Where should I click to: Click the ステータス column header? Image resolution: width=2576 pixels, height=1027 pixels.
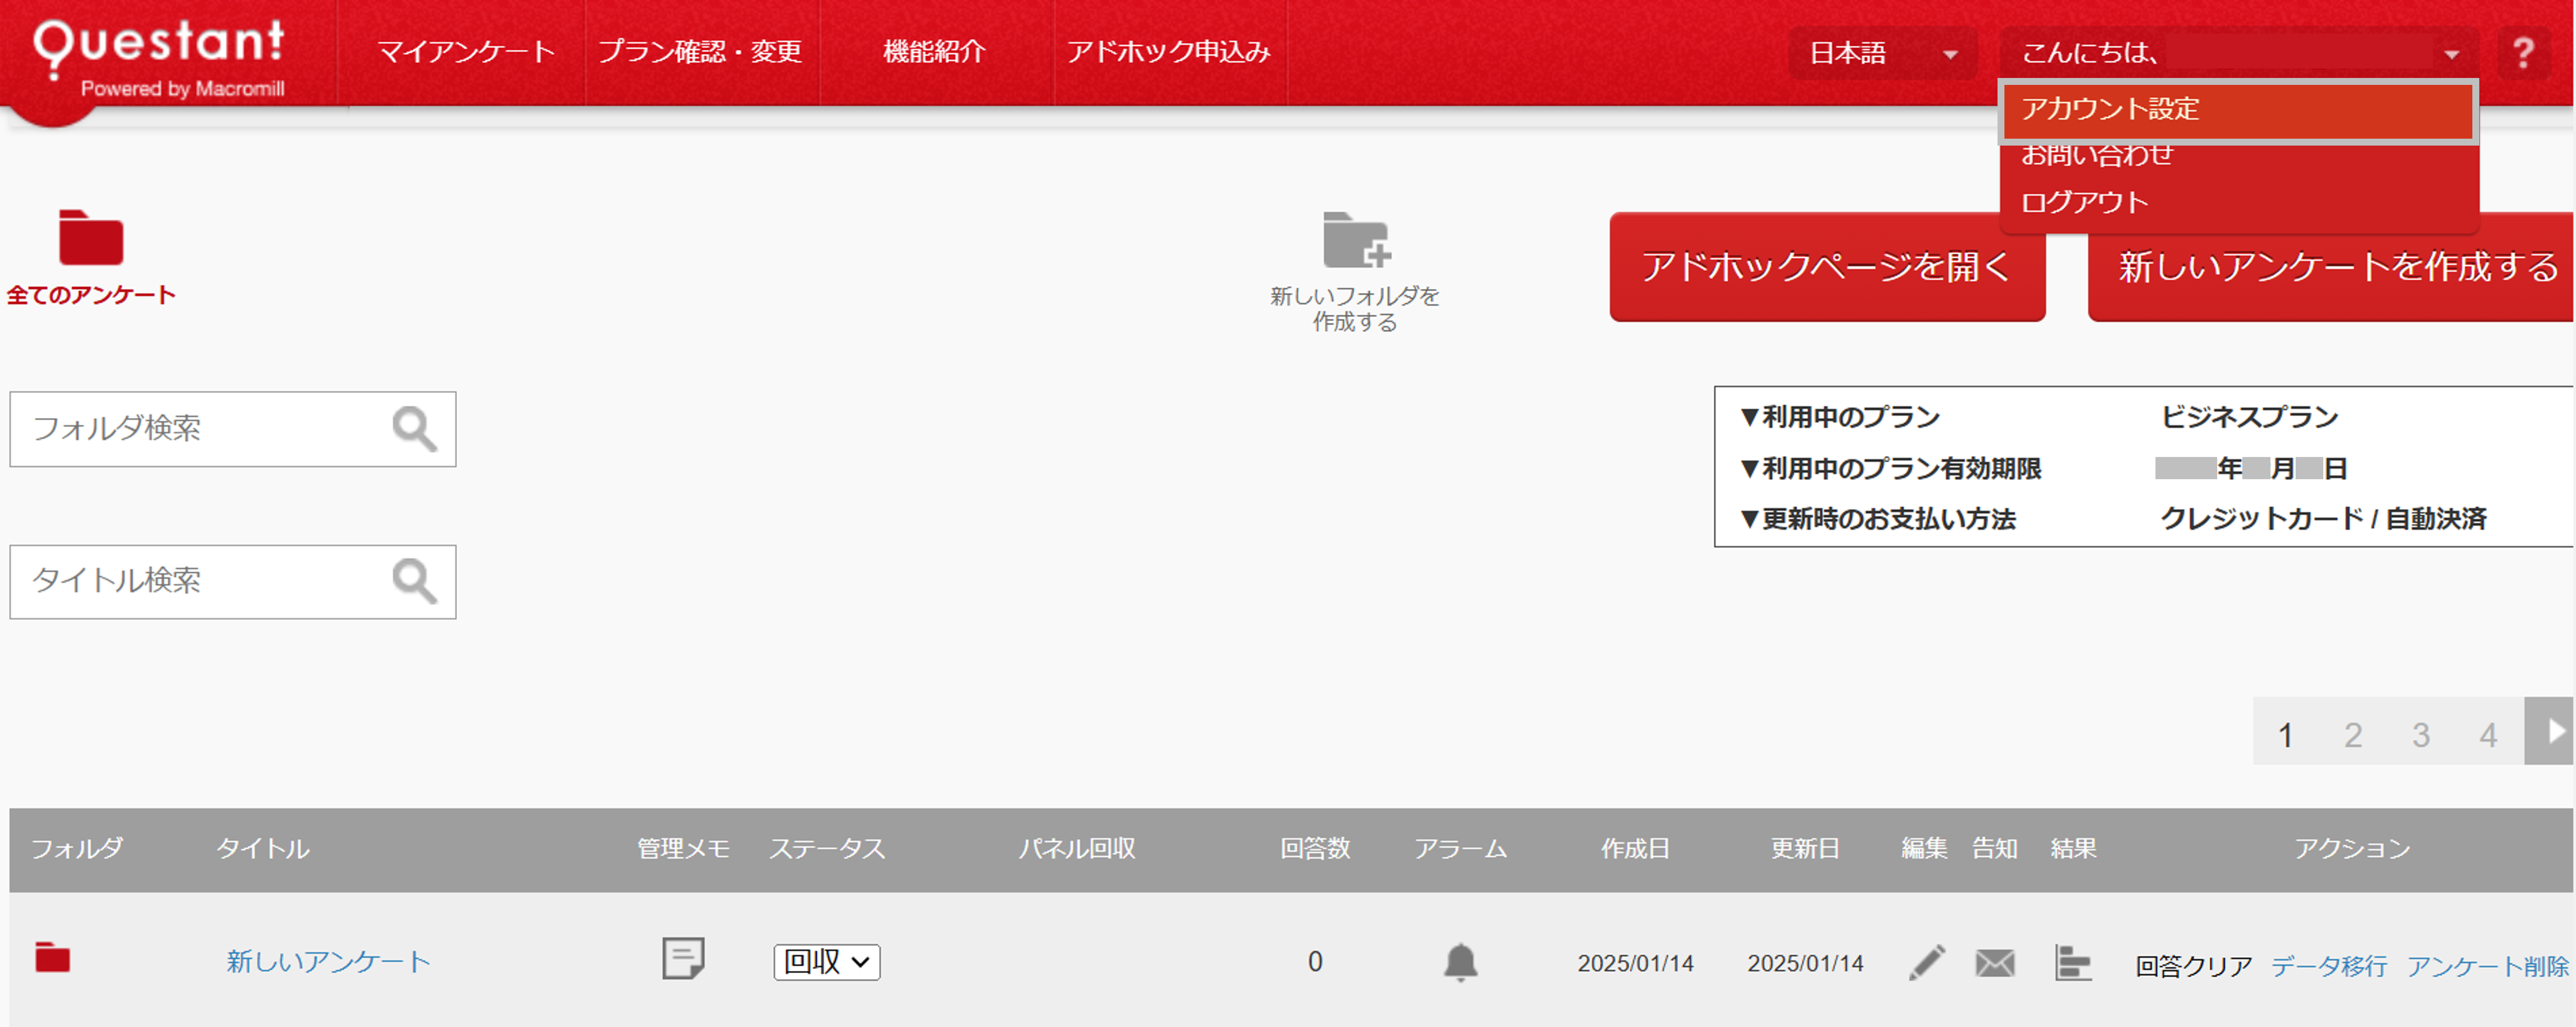pyautogui.click(x=827, y=849)
